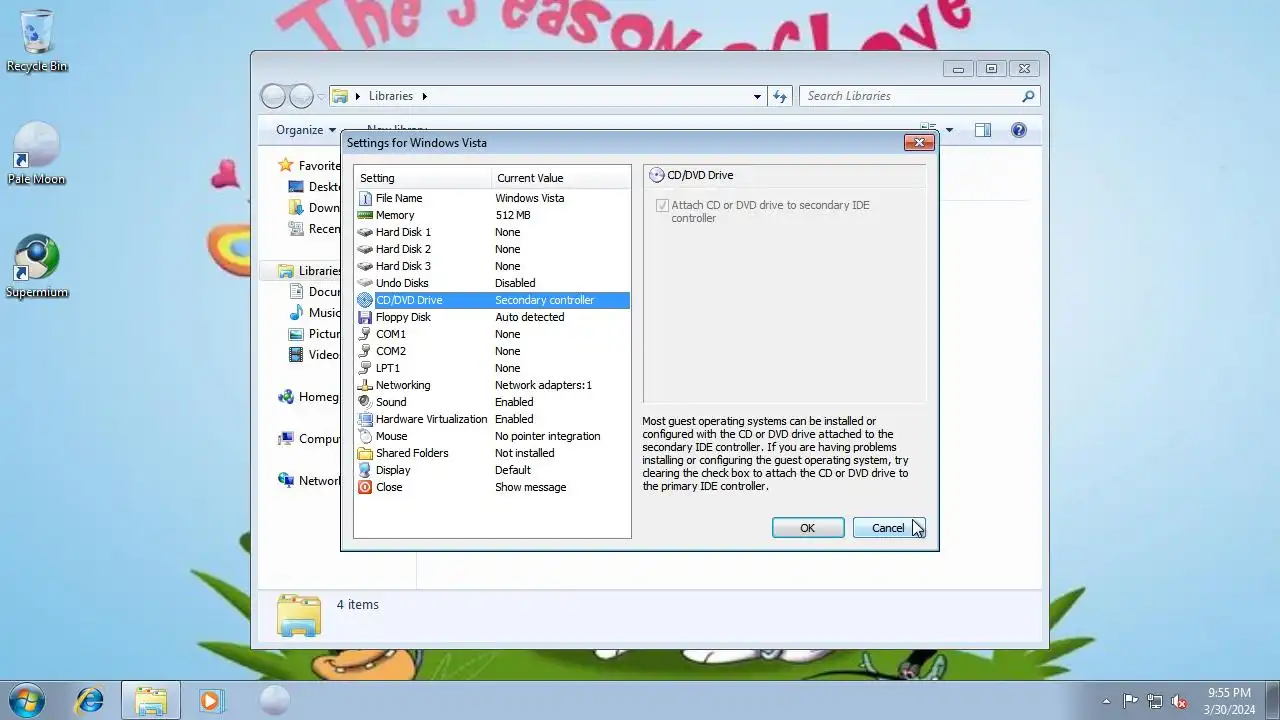1280x720 pixels.
Task: Select Favorites in the navigation pane
Action: point(319,166)
